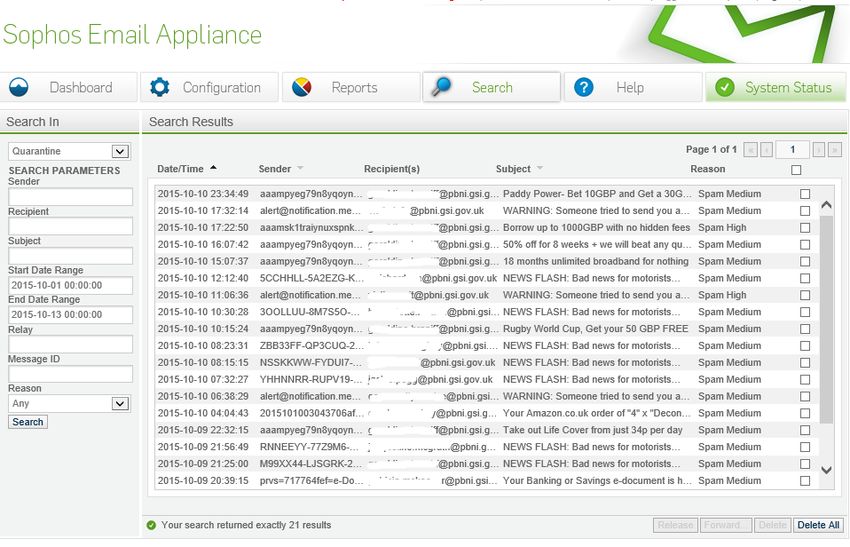The height and width of the screenshot is (547, 850).
Task: Select the Amazon.co.uk order row checkbox
Action: (x=805, y=413)
